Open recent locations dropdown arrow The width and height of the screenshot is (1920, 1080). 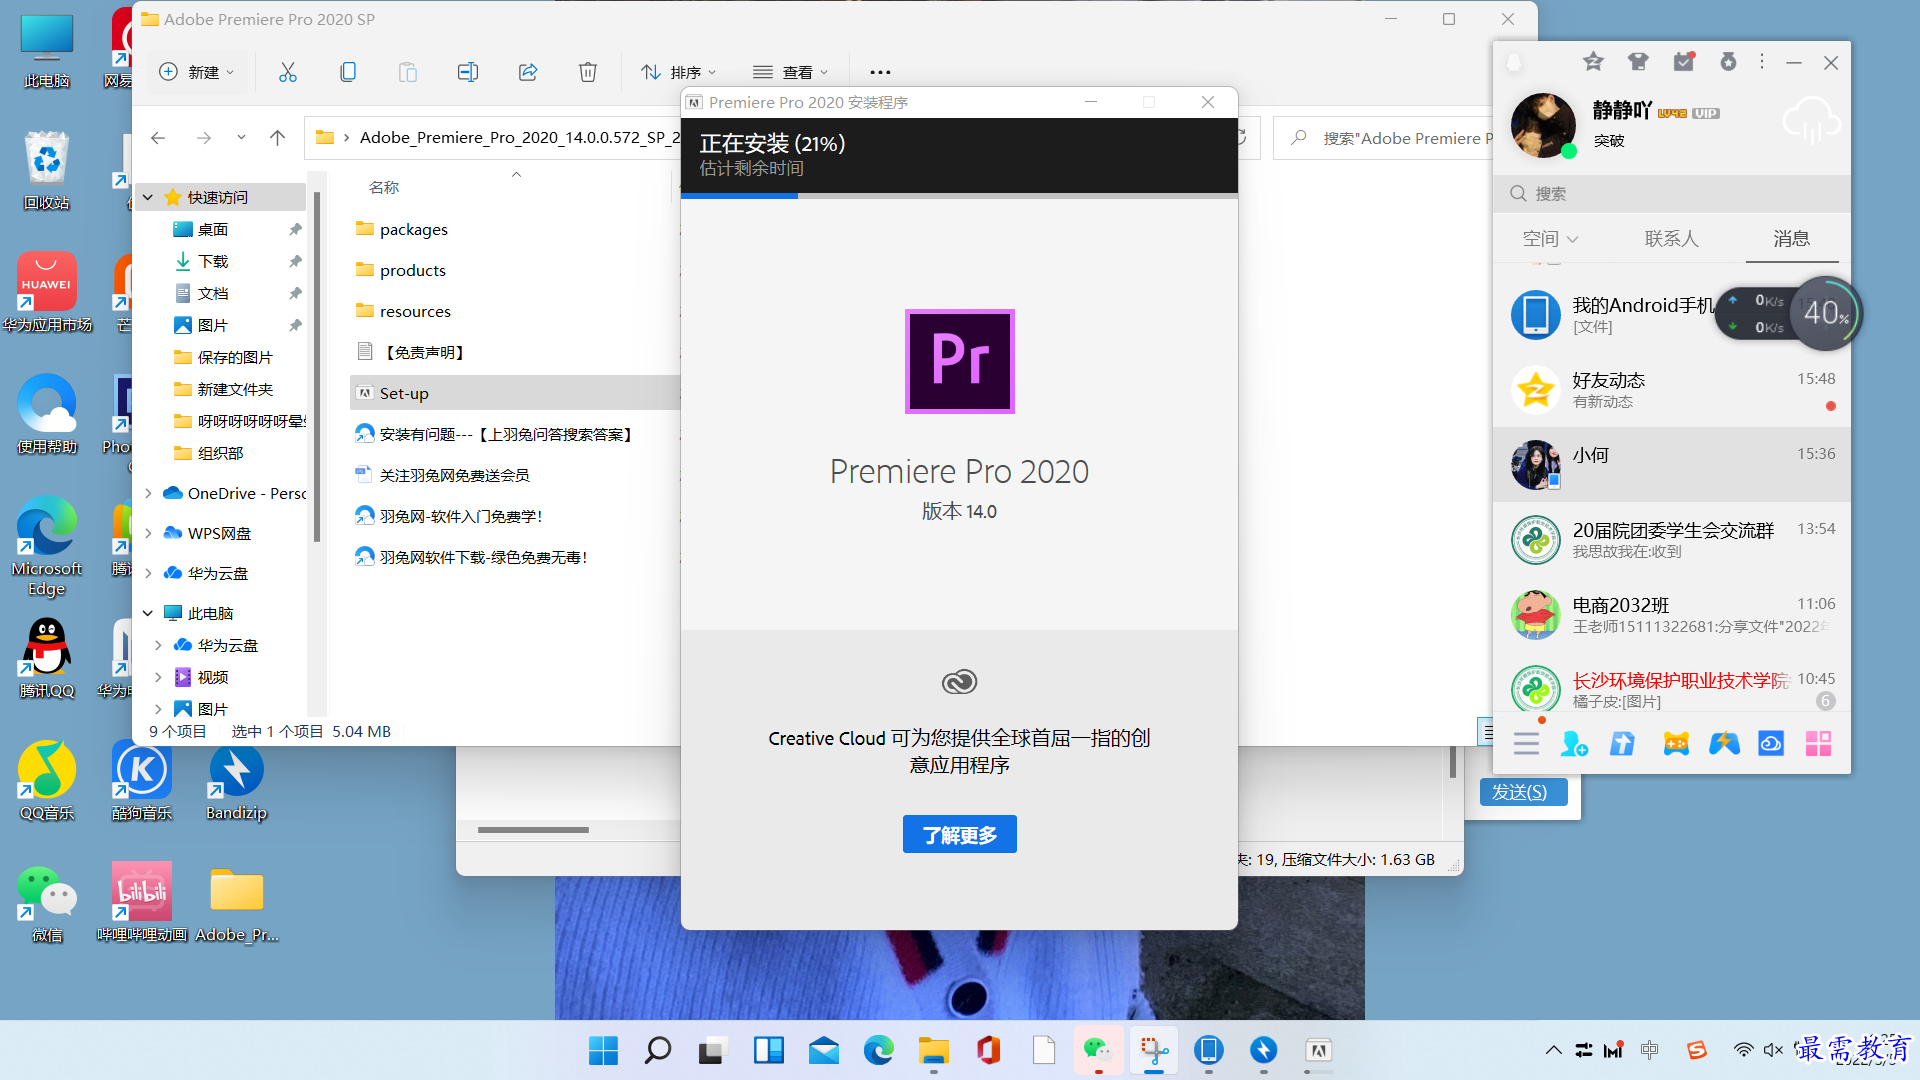pos(241,137)
